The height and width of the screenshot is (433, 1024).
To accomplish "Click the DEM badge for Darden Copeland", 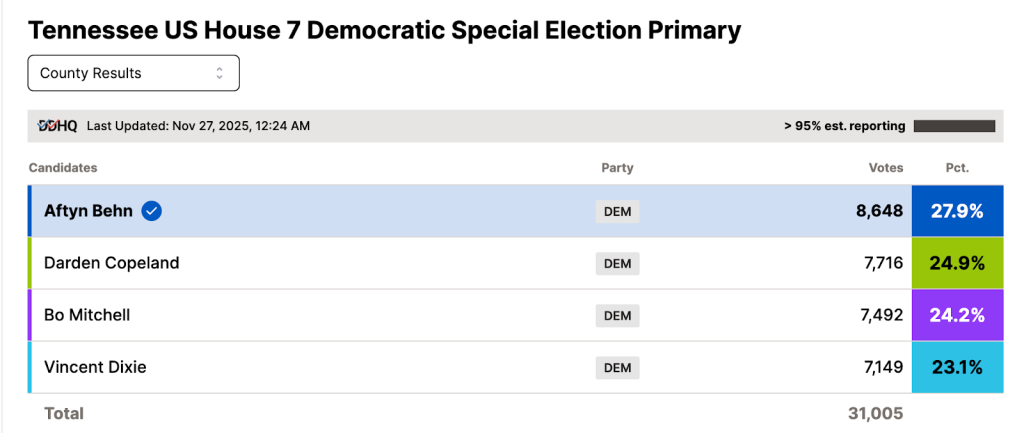I will tap(617, 264).
